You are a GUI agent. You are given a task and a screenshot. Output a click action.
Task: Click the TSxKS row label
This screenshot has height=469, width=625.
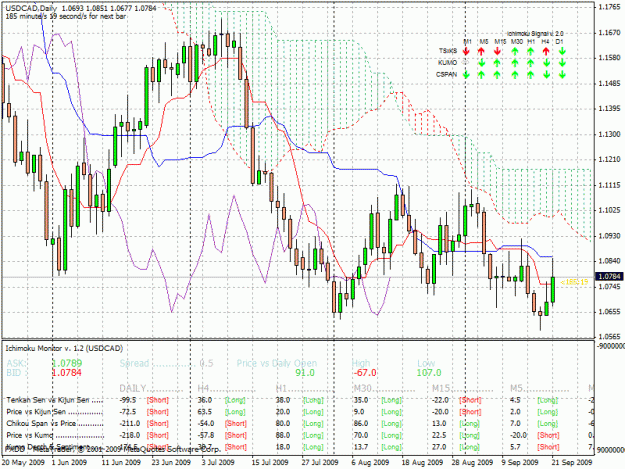(x=448, y=51)
